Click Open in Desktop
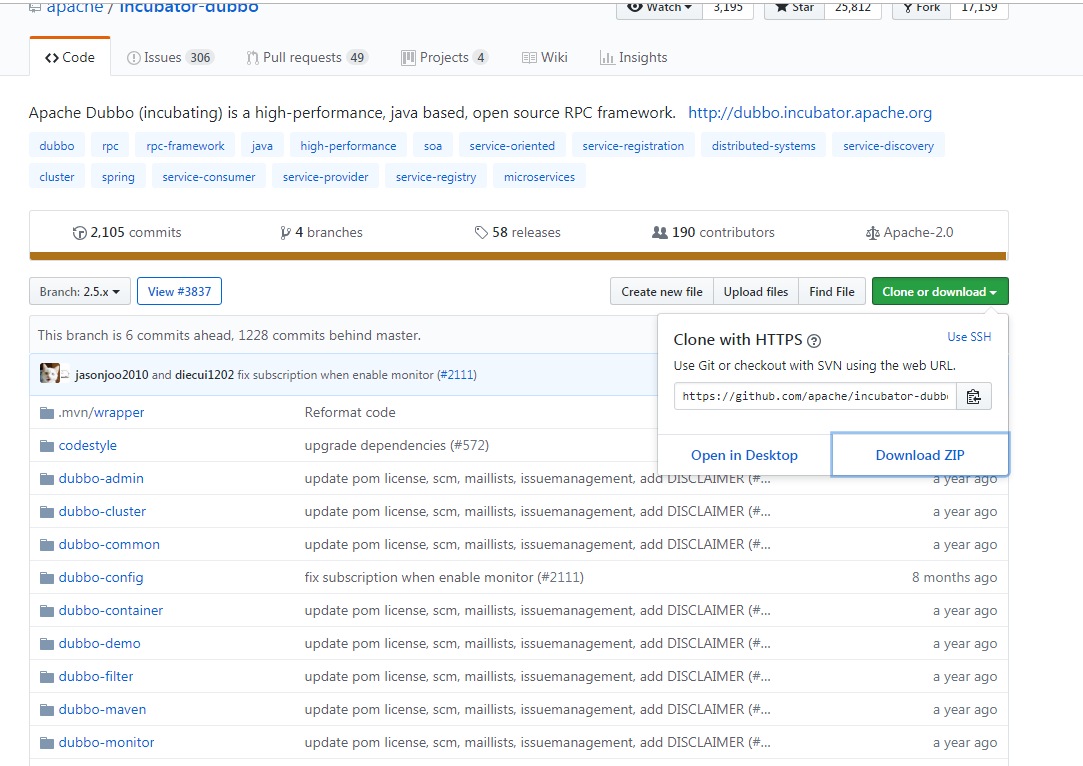The width and height of the screenshot is (1083, 766). [745, 455]
